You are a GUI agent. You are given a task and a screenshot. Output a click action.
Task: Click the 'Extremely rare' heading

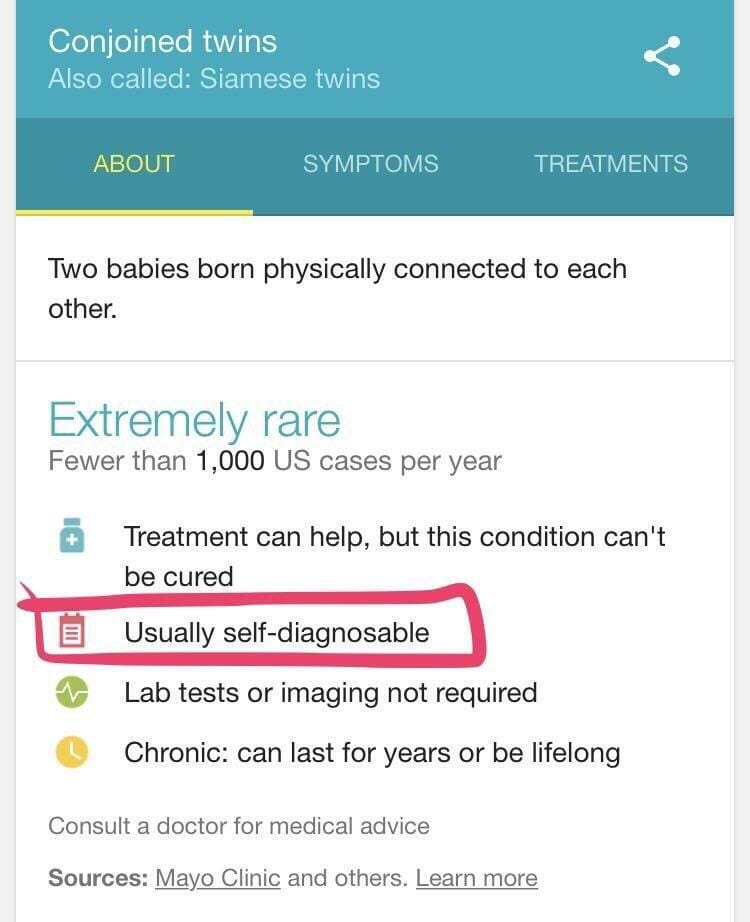click(194, 421)
